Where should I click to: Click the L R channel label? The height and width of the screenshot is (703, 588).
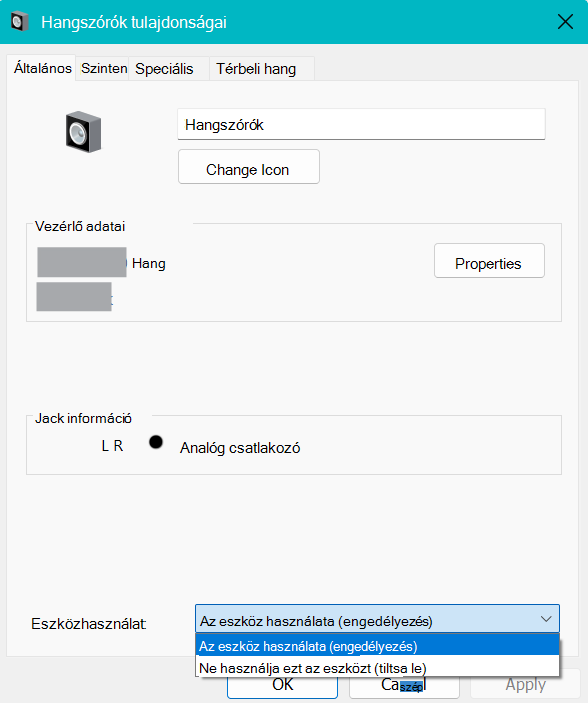[112, 446]
